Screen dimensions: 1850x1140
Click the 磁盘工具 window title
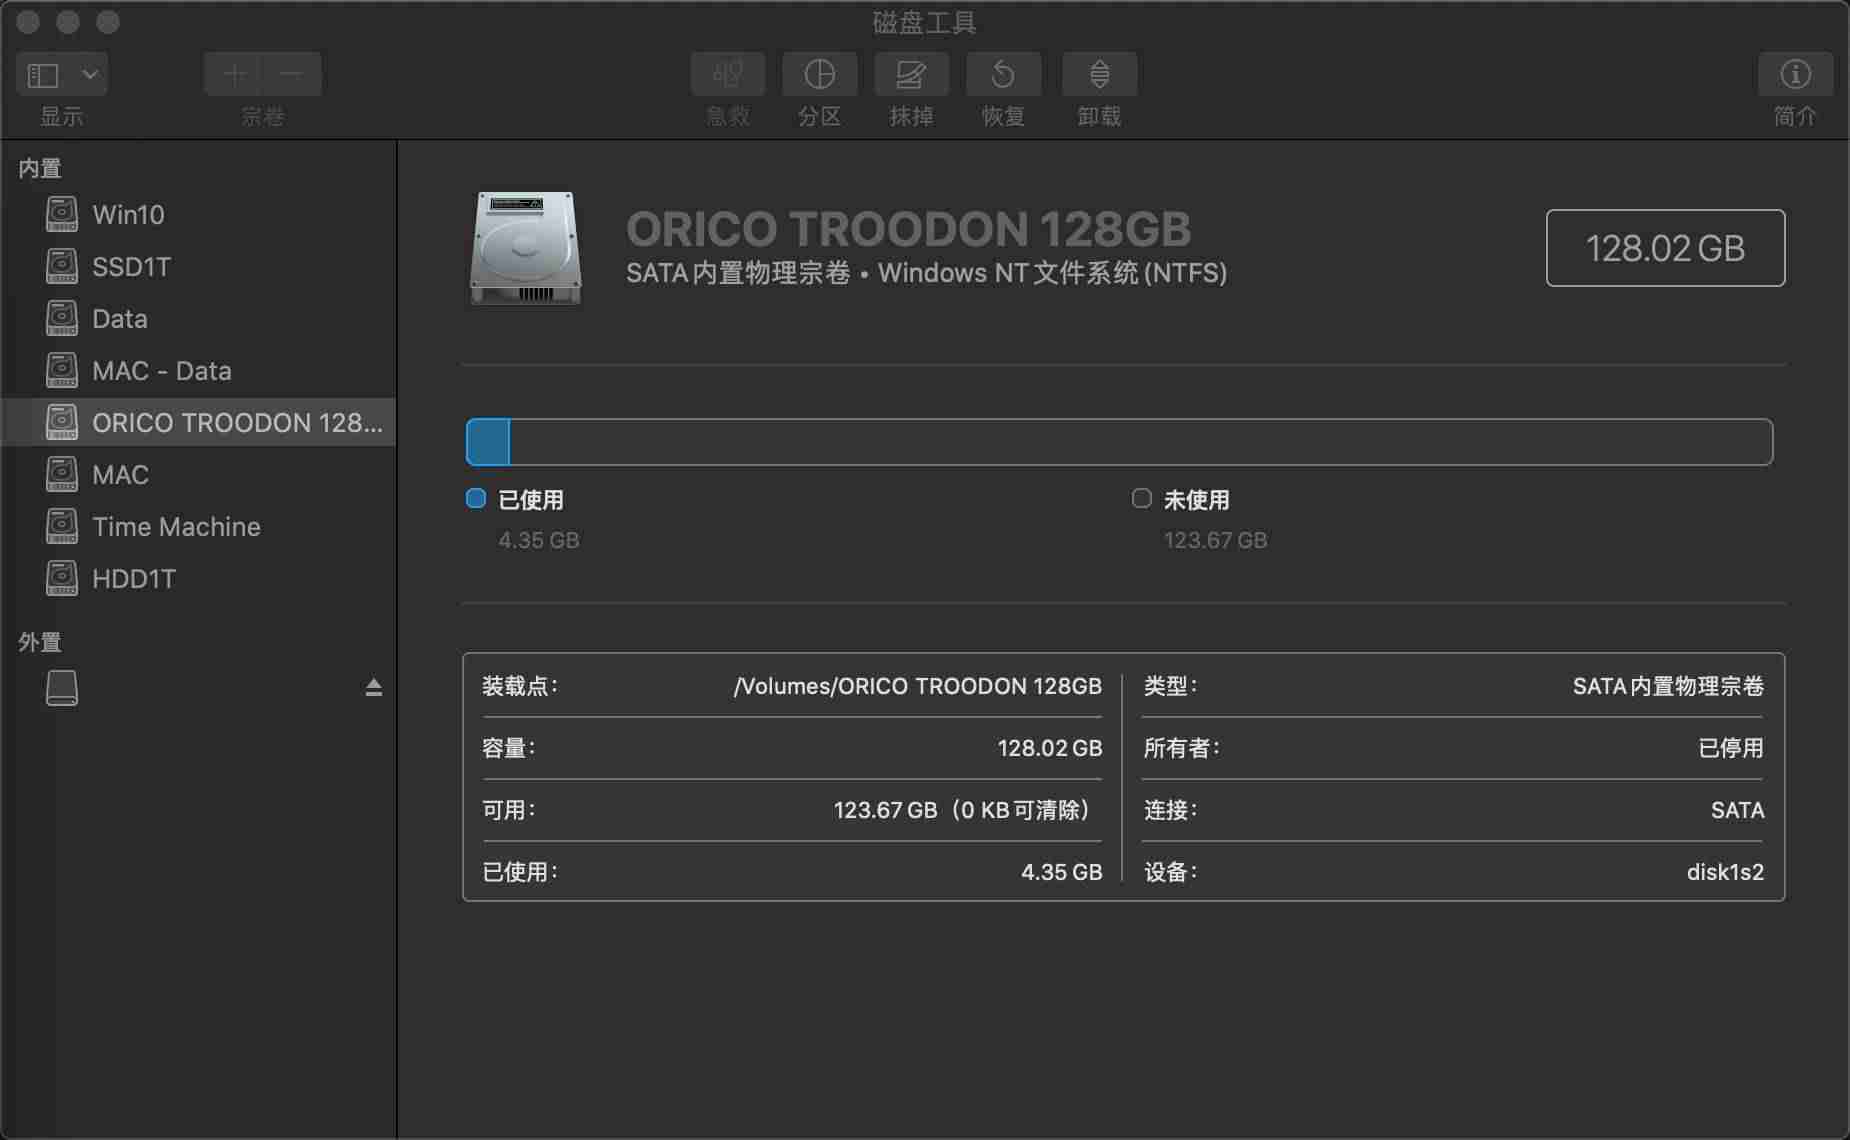coord(925,22)
